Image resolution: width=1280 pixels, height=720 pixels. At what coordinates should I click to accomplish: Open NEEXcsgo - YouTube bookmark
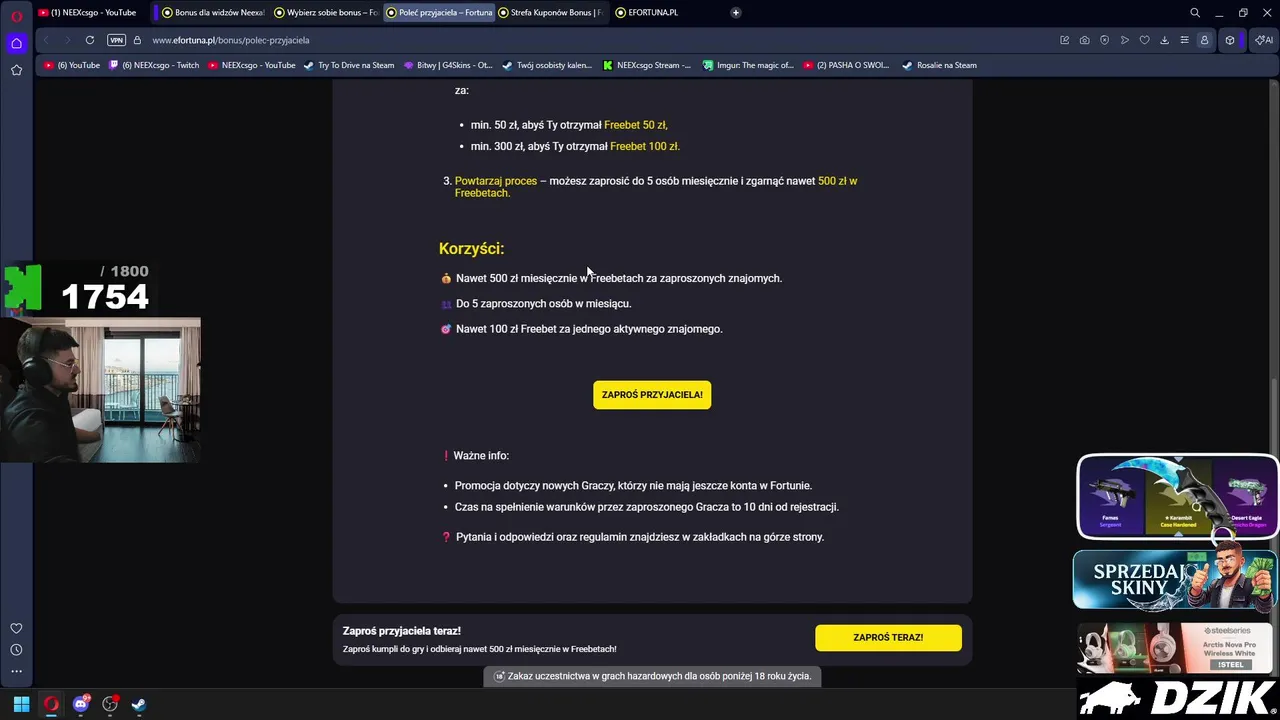(x=252, y=65)
